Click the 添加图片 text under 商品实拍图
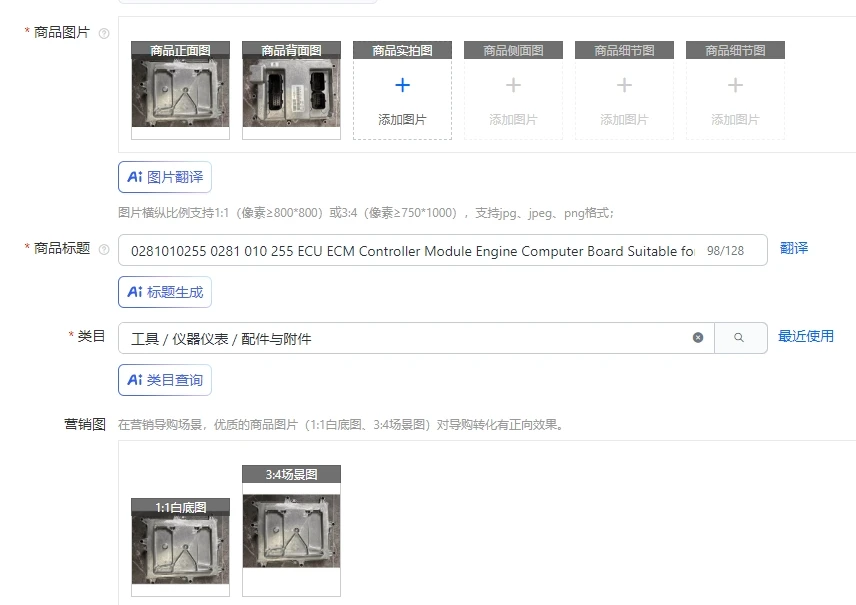The image size is (856, 605). [x=402, y=120]
